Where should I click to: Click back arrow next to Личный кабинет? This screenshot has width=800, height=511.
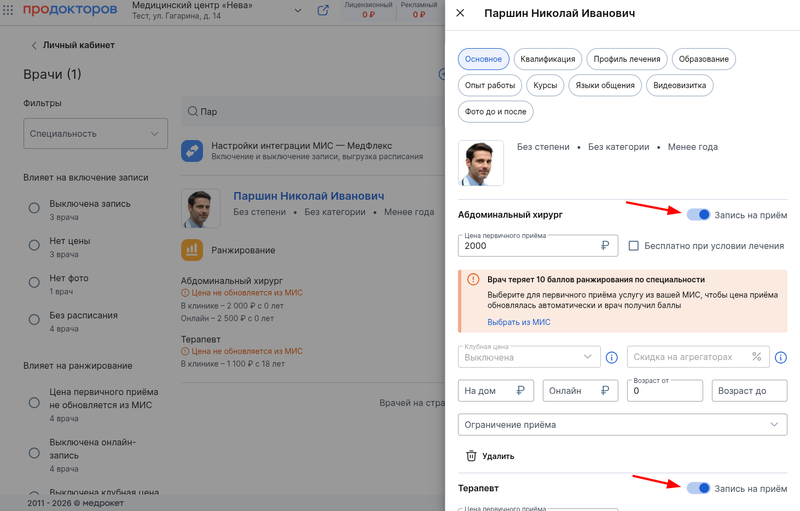pos(34,45)
